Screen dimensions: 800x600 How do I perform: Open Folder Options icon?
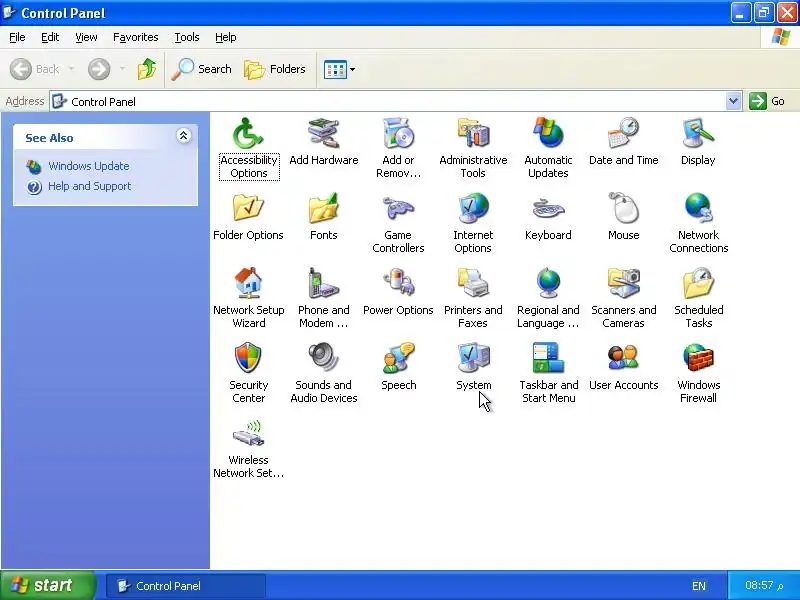[248, 208]
